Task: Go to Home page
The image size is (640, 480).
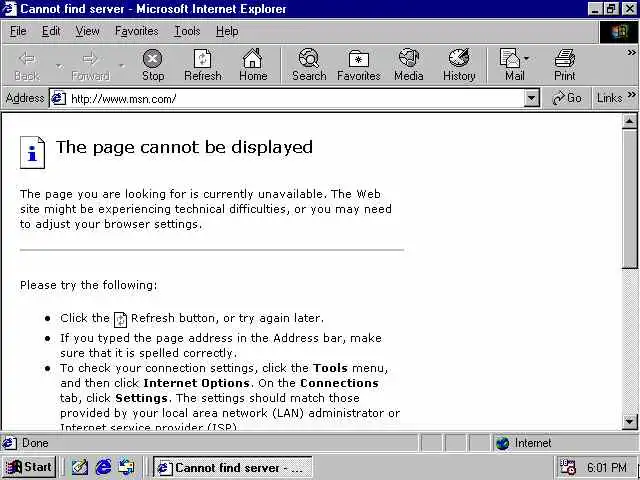Action: (x=253, y=65)
